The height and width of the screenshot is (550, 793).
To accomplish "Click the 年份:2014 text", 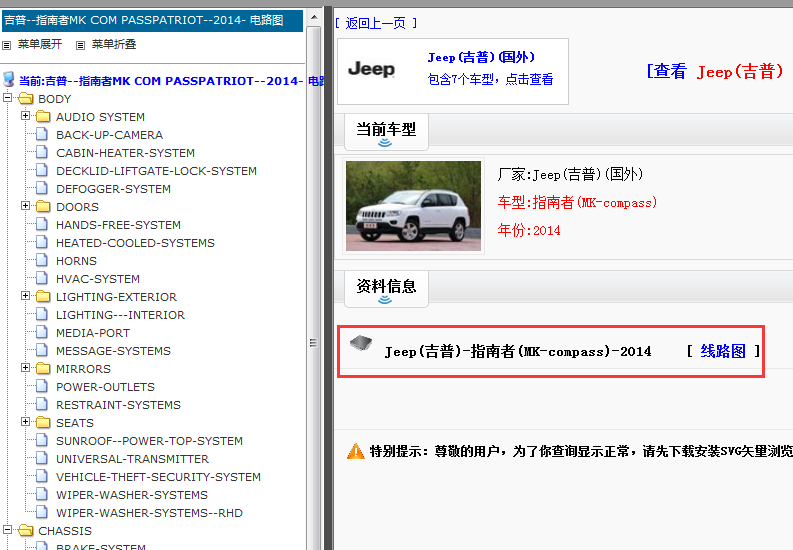I will [x=529, y=231].
